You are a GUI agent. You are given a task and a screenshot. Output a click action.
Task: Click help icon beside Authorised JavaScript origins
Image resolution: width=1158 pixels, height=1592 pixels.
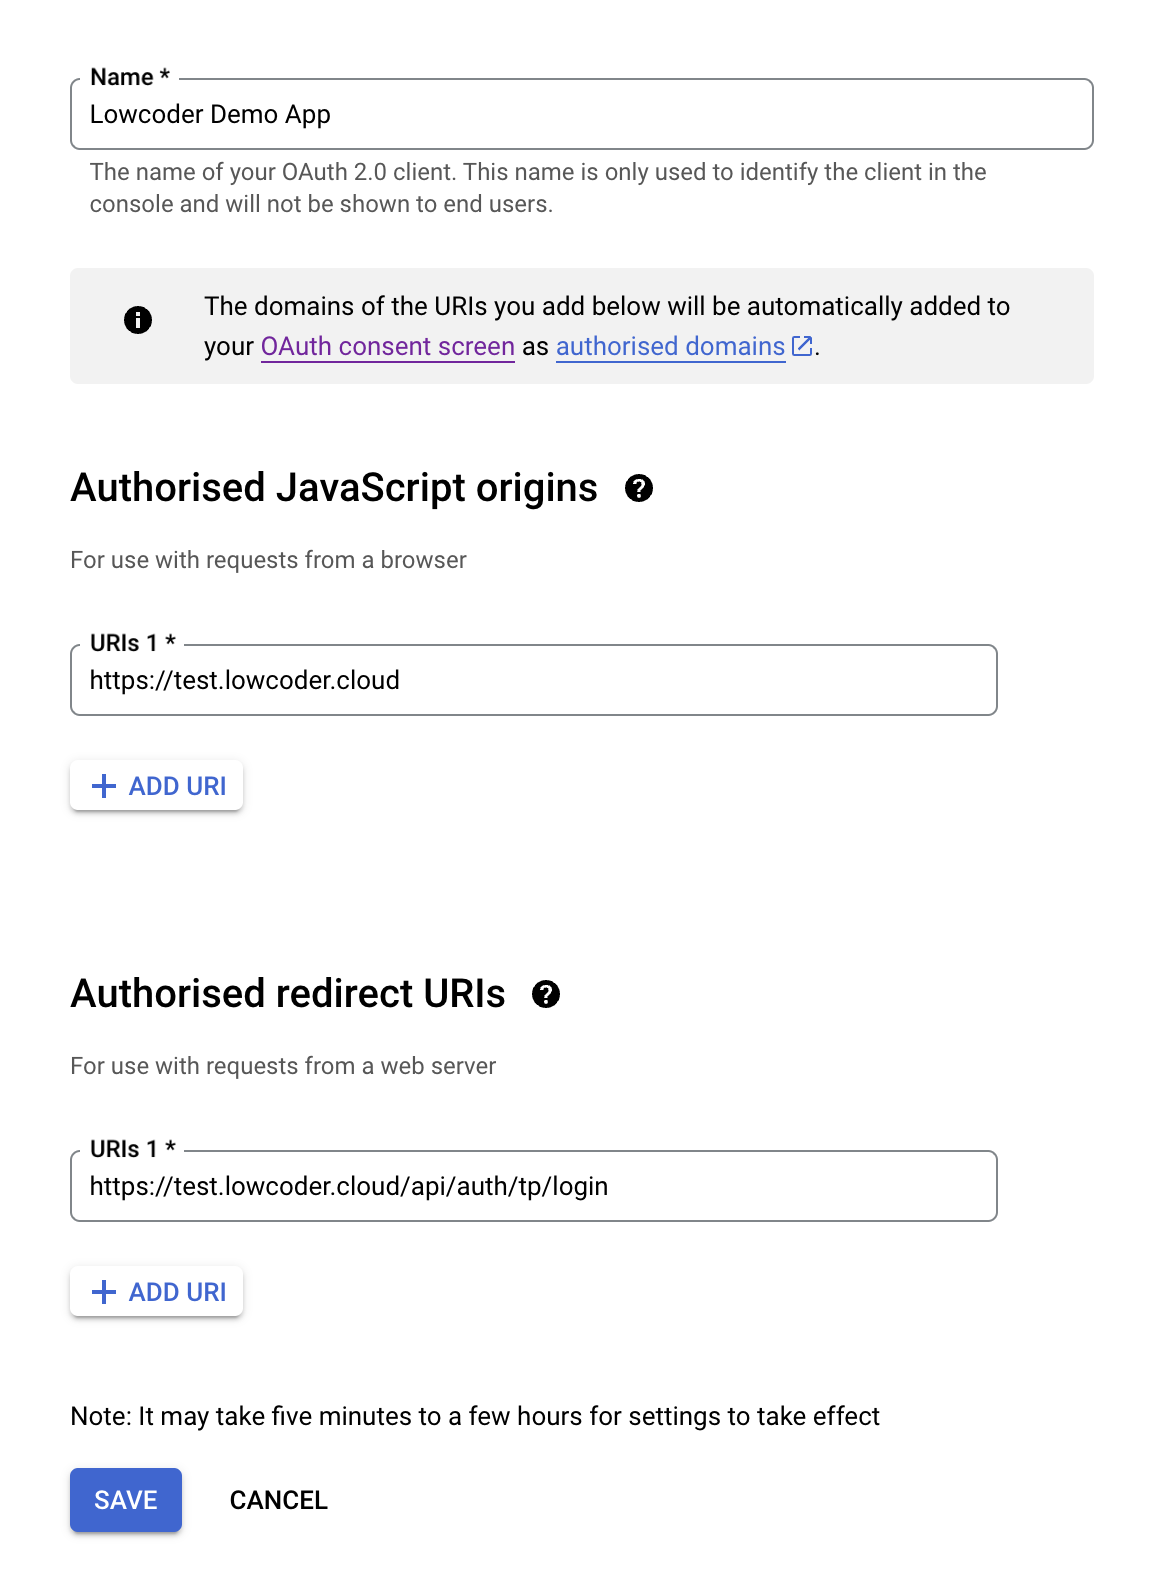click(x=639, y=488)
